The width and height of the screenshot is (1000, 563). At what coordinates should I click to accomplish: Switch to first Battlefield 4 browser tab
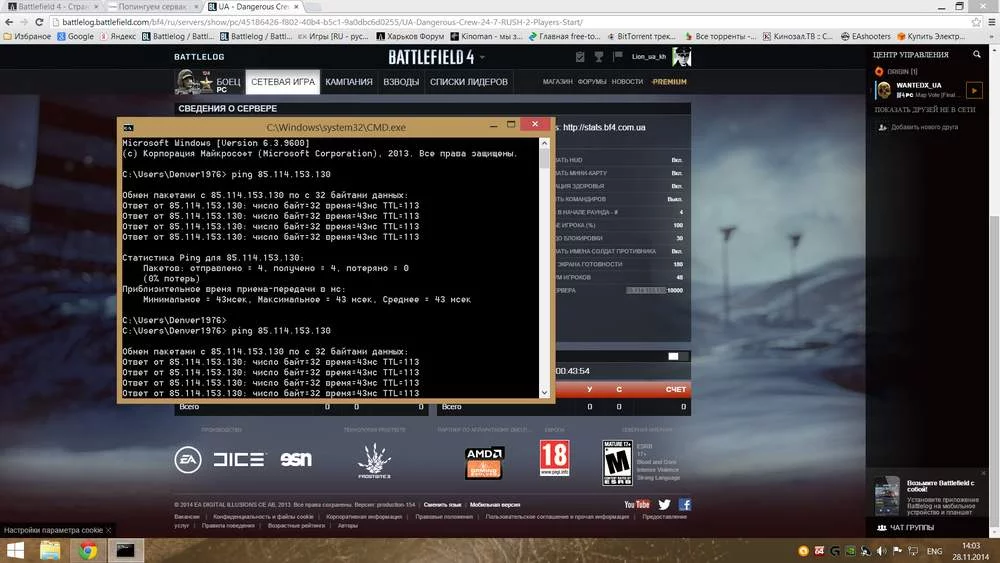click(52, 6)
